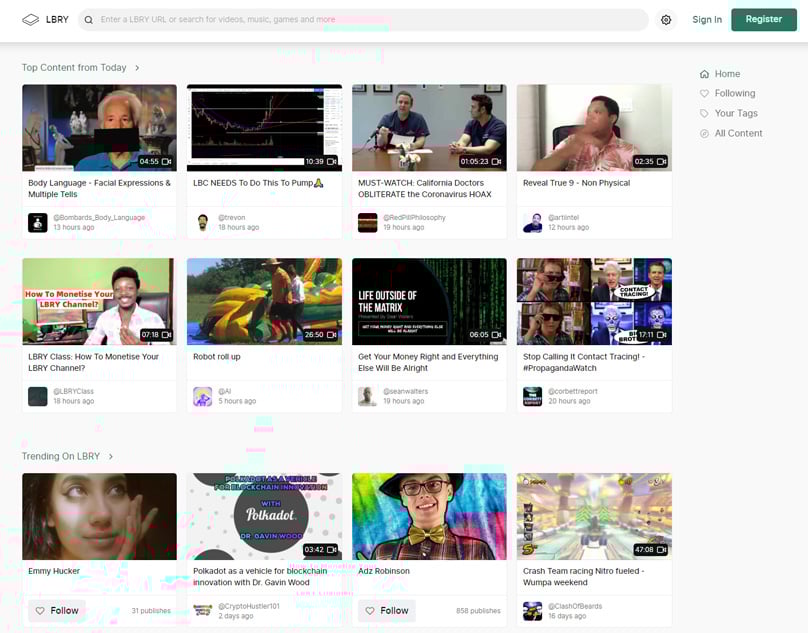Open the @AI channel avatar
This screenshot has height=633, width=808.
[x=203, y=396]
